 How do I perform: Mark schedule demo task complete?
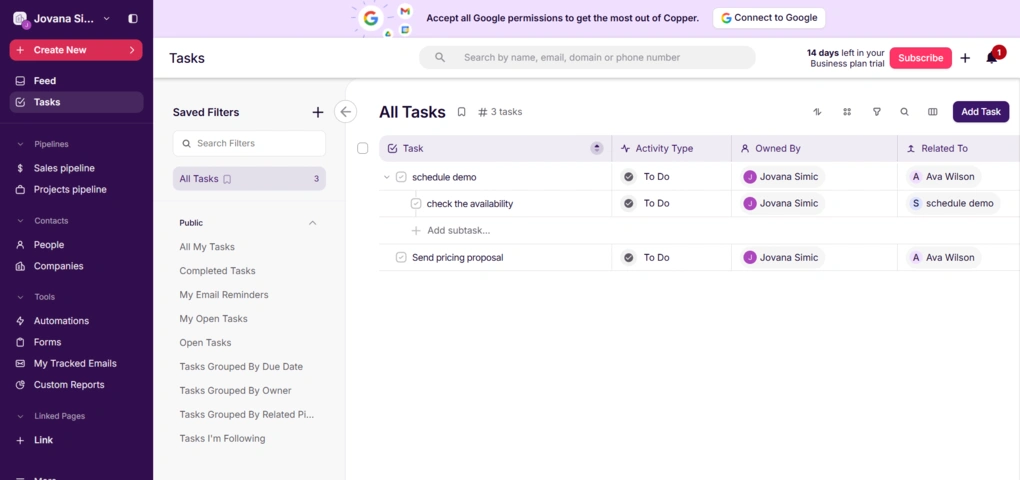tap(401, 177)
